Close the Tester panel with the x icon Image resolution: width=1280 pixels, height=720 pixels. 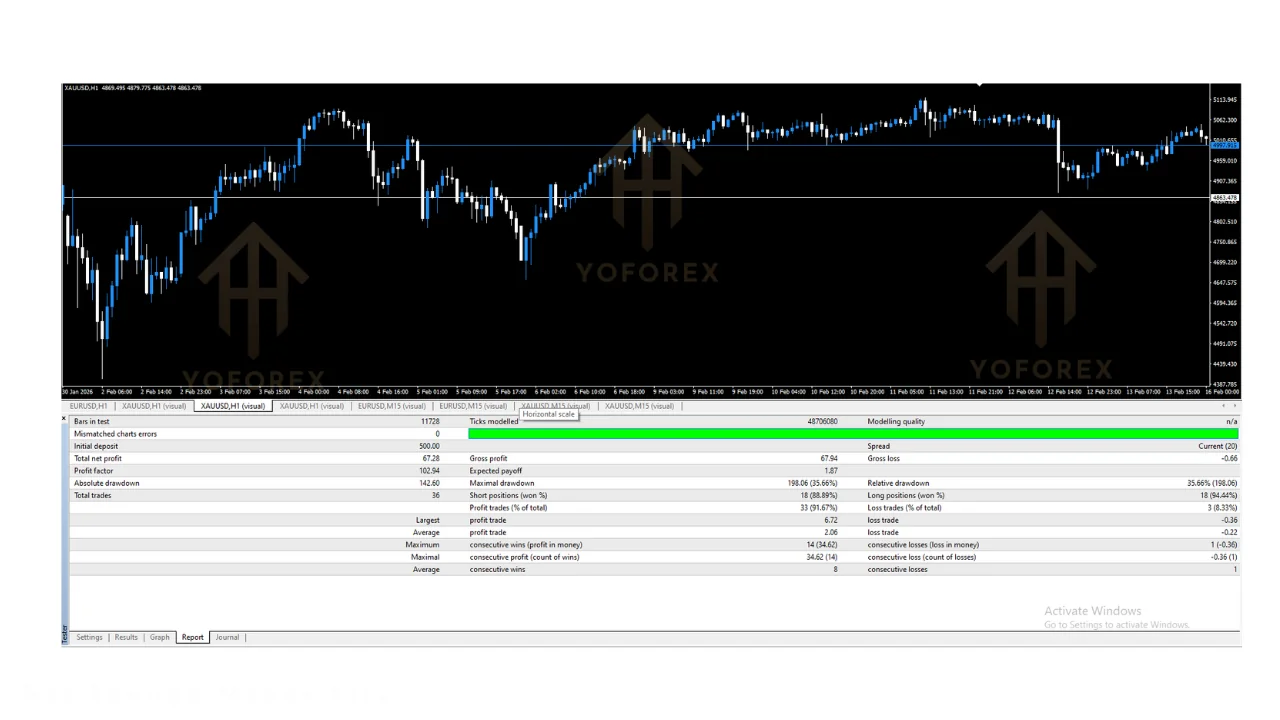pyautogui.click(x=65, y=419)
